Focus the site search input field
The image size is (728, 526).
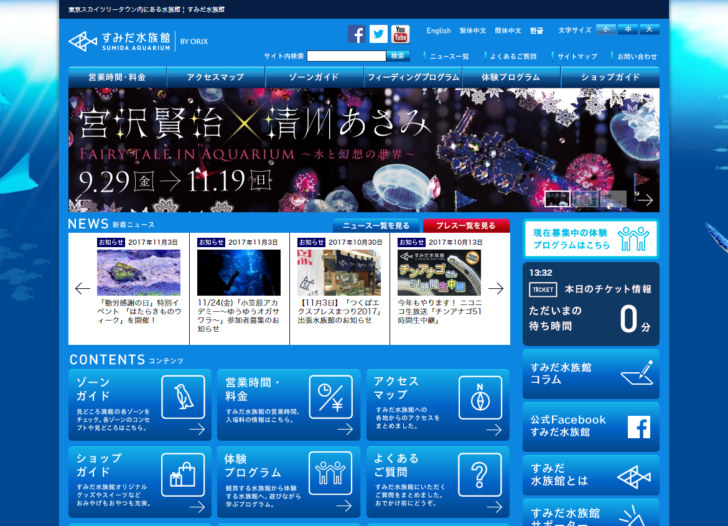346,56
